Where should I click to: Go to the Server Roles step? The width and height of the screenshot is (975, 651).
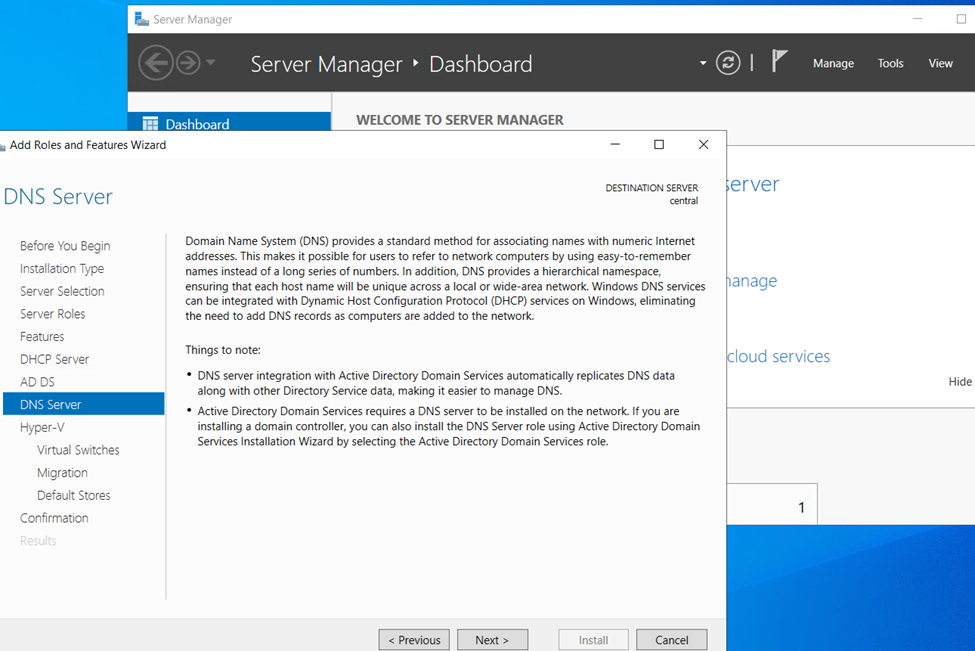(x=53, y=314)
